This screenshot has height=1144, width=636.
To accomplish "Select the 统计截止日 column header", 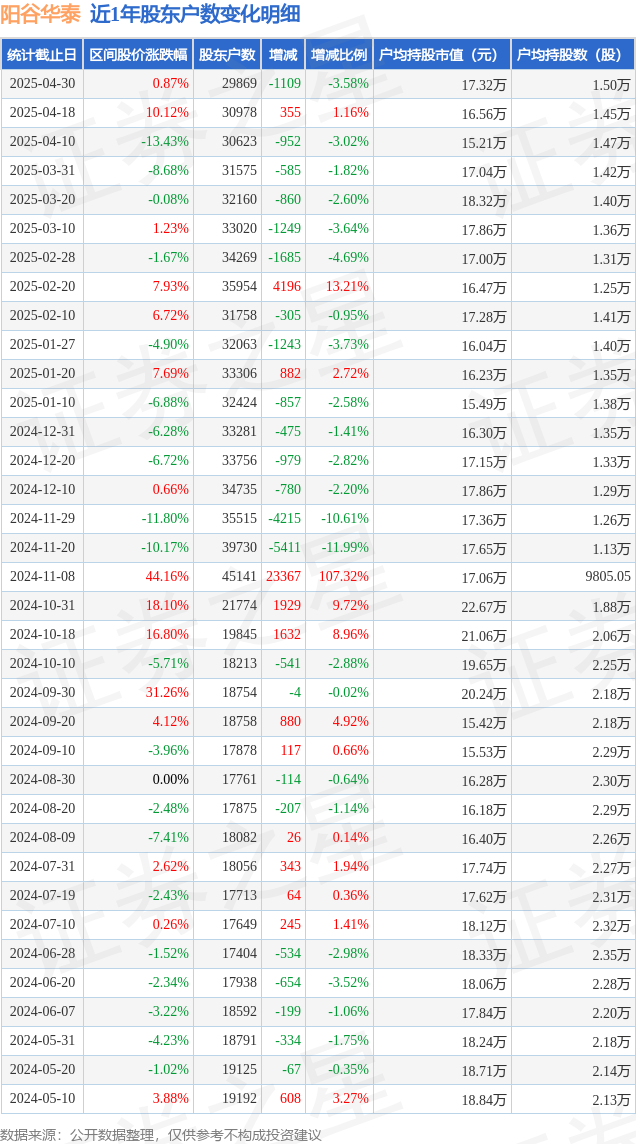I will click(x=41, y=55).
